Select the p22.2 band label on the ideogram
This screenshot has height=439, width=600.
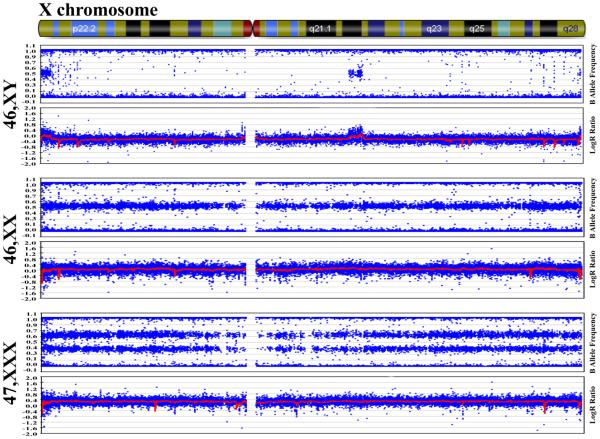click(x=84, y=29)
